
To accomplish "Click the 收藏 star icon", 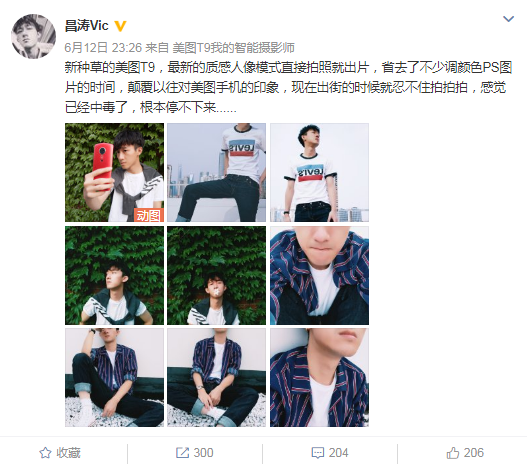I will tap(45, 453).
